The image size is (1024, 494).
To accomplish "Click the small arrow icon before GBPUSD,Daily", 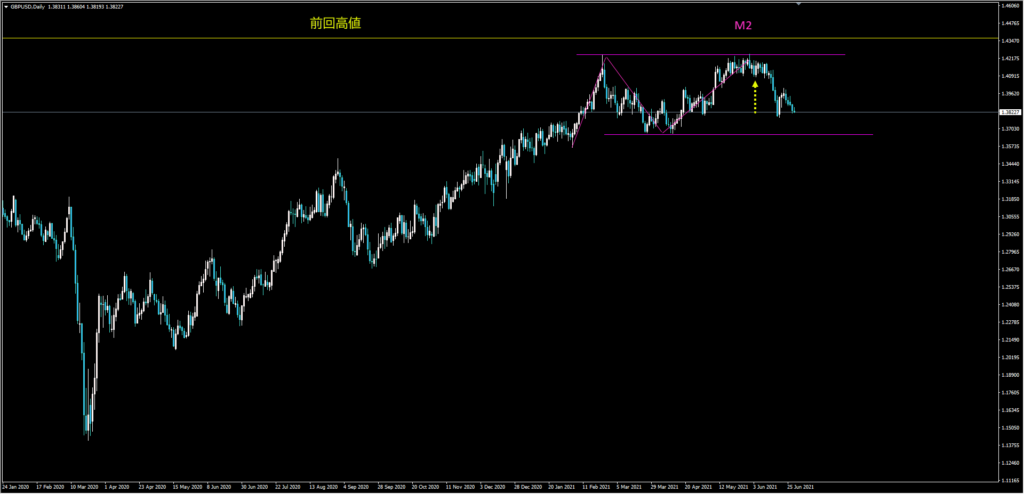I will pyautogui.click(x=3, y=7).
